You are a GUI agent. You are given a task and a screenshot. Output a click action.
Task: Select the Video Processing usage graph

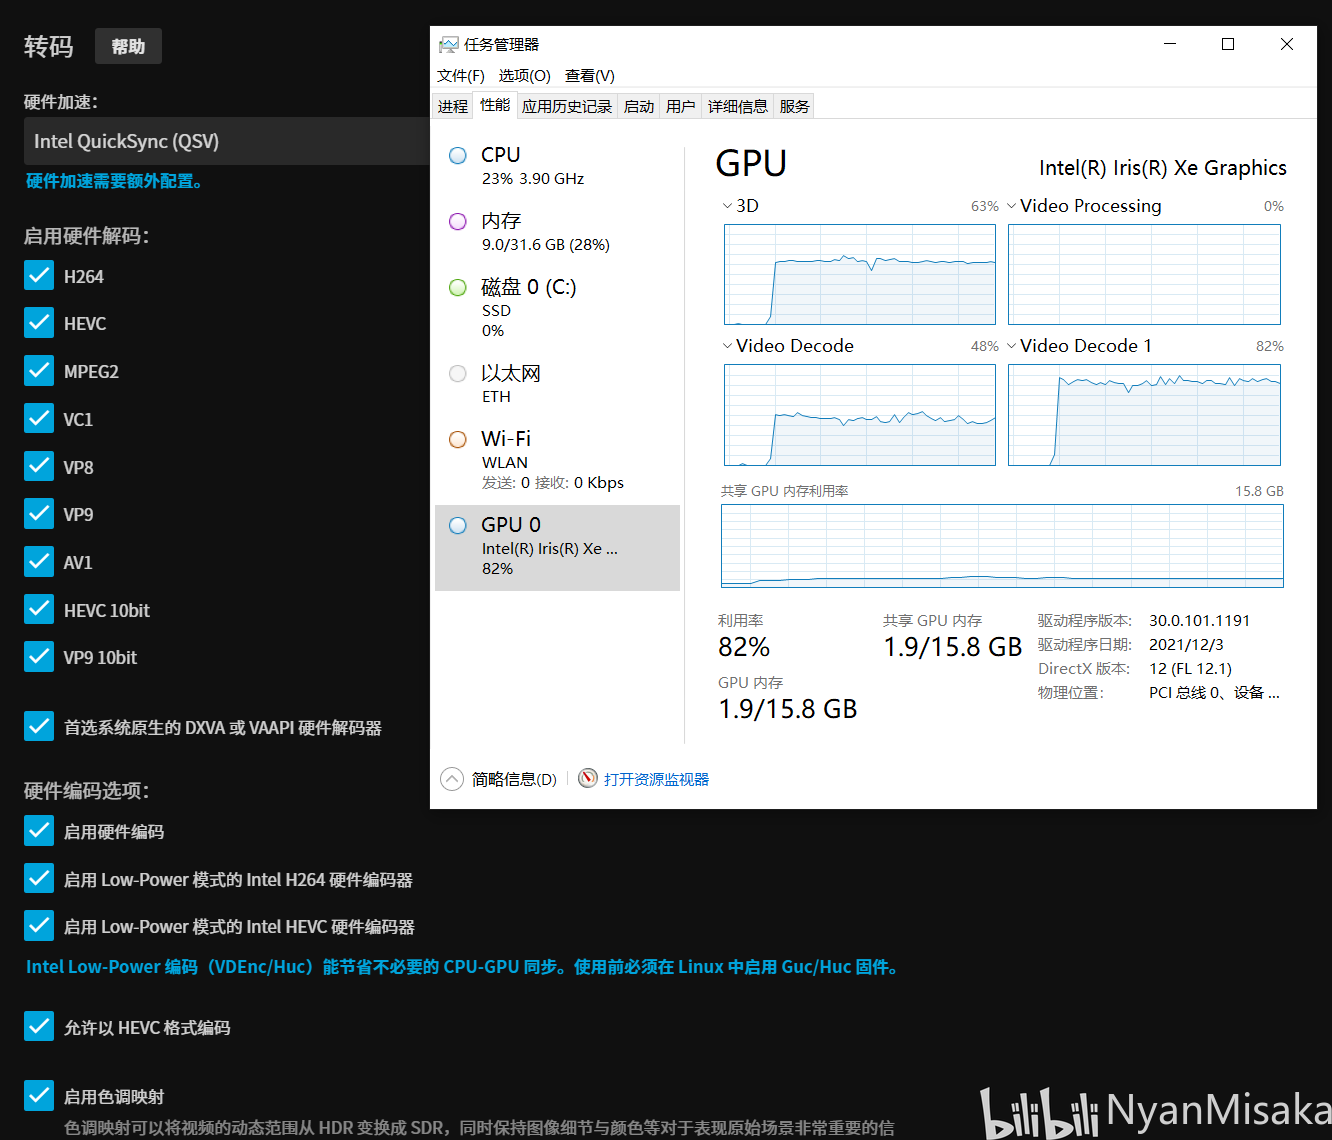pos(1144,274)
